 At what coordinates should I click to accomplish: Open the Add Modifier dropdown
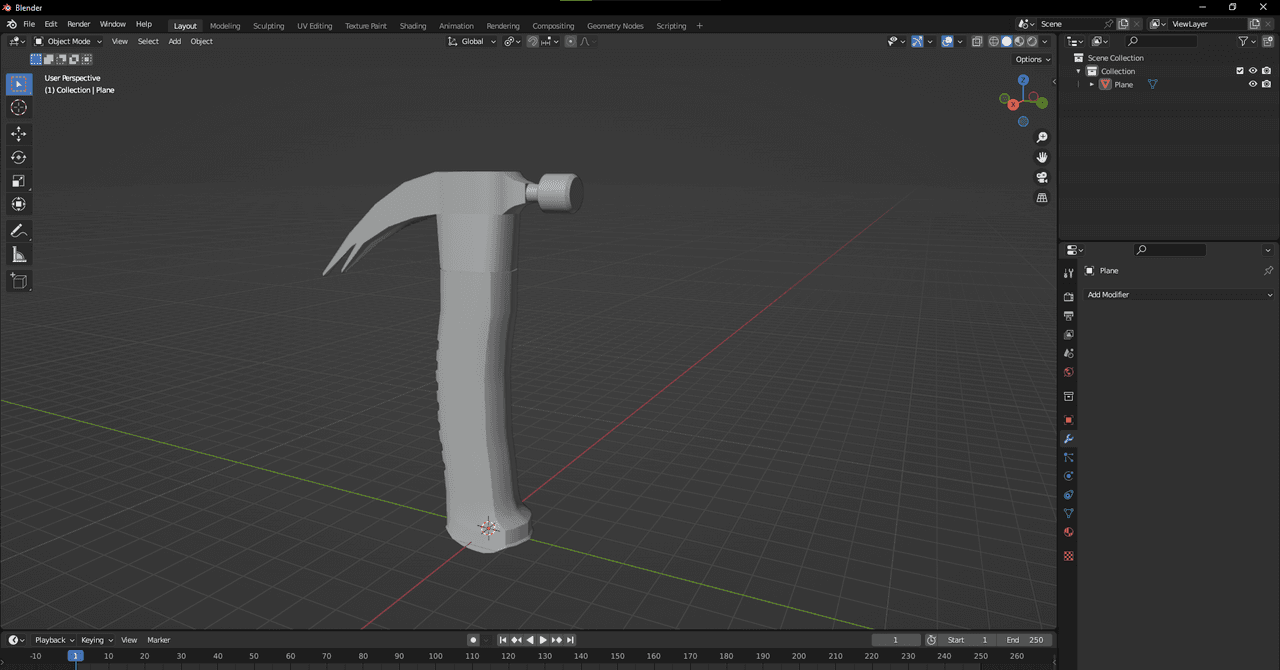(1180, 295)
